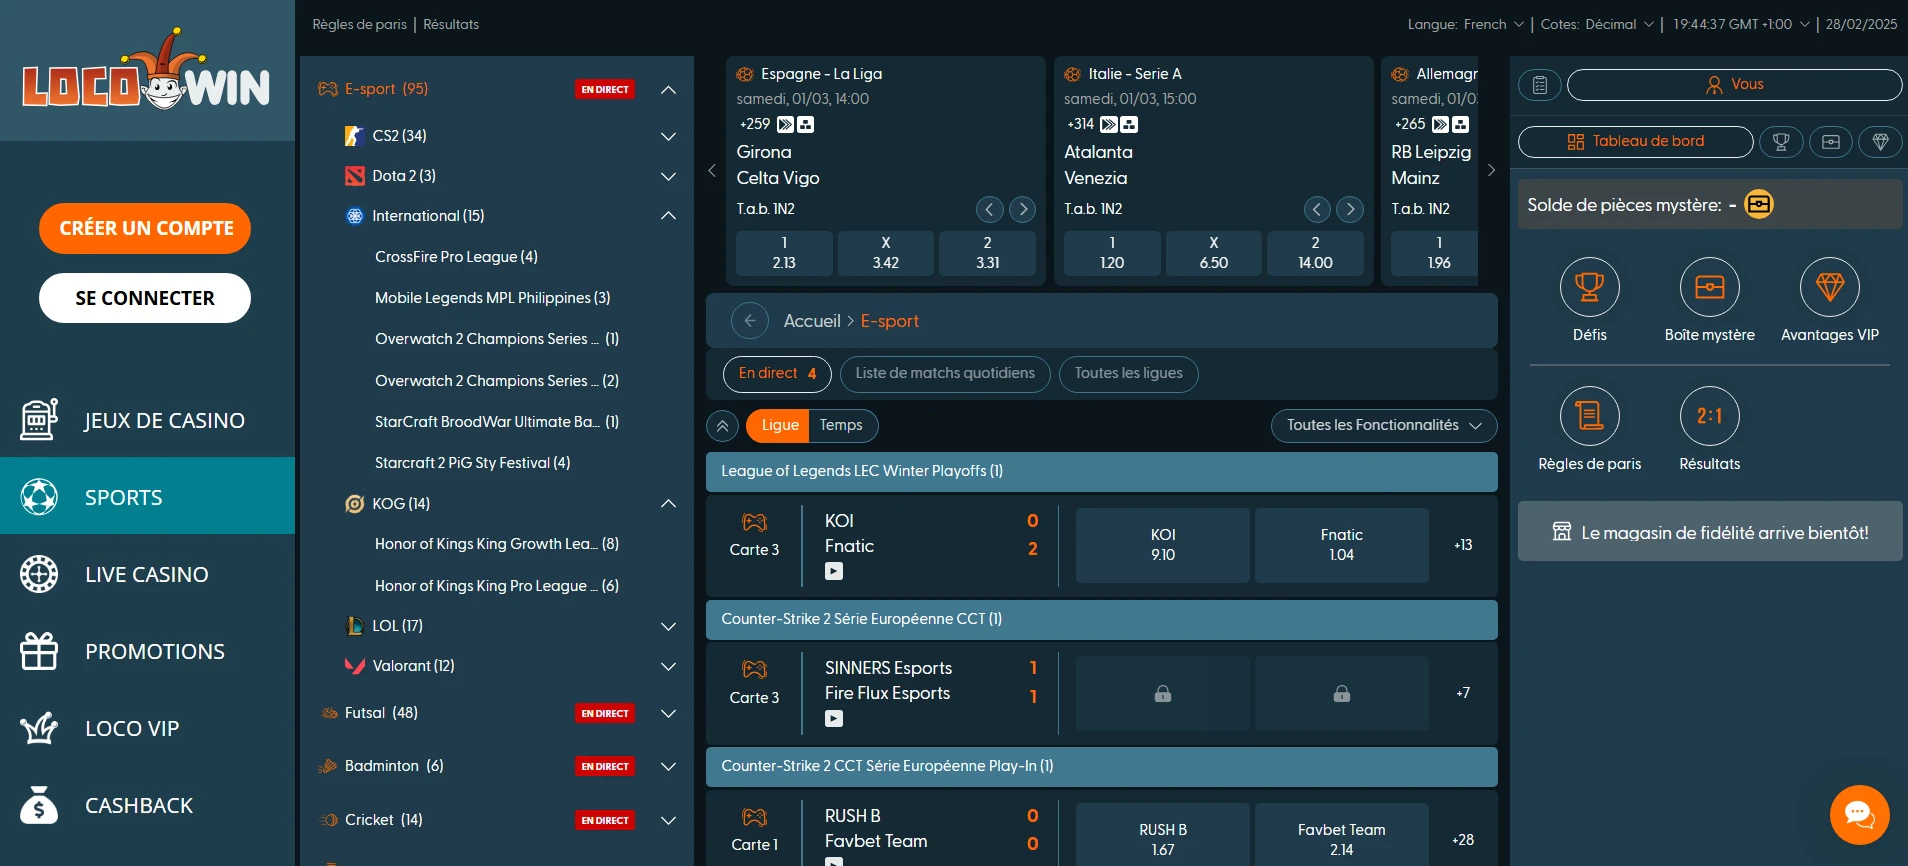Select the Toutes les ligues tab

pos(1128,374)
